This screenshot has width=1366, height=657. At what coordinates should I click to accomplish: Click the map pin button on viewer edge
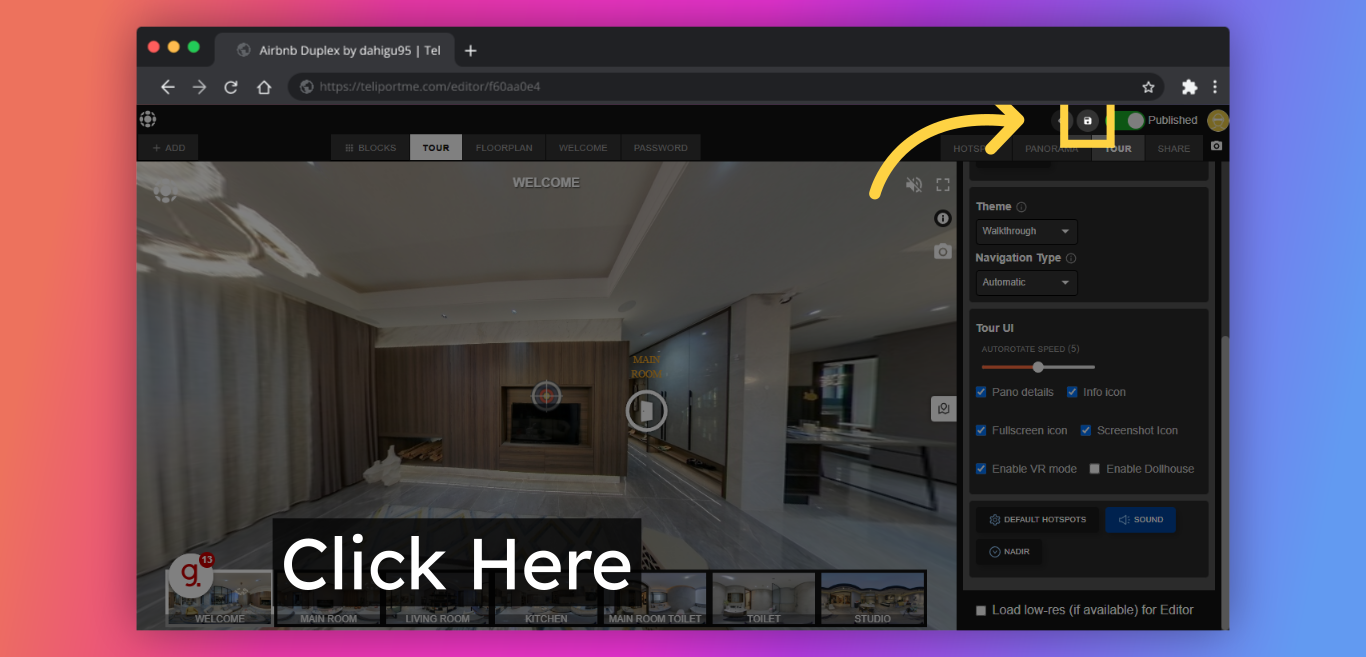pyautogui.click(x=943, y=408)
